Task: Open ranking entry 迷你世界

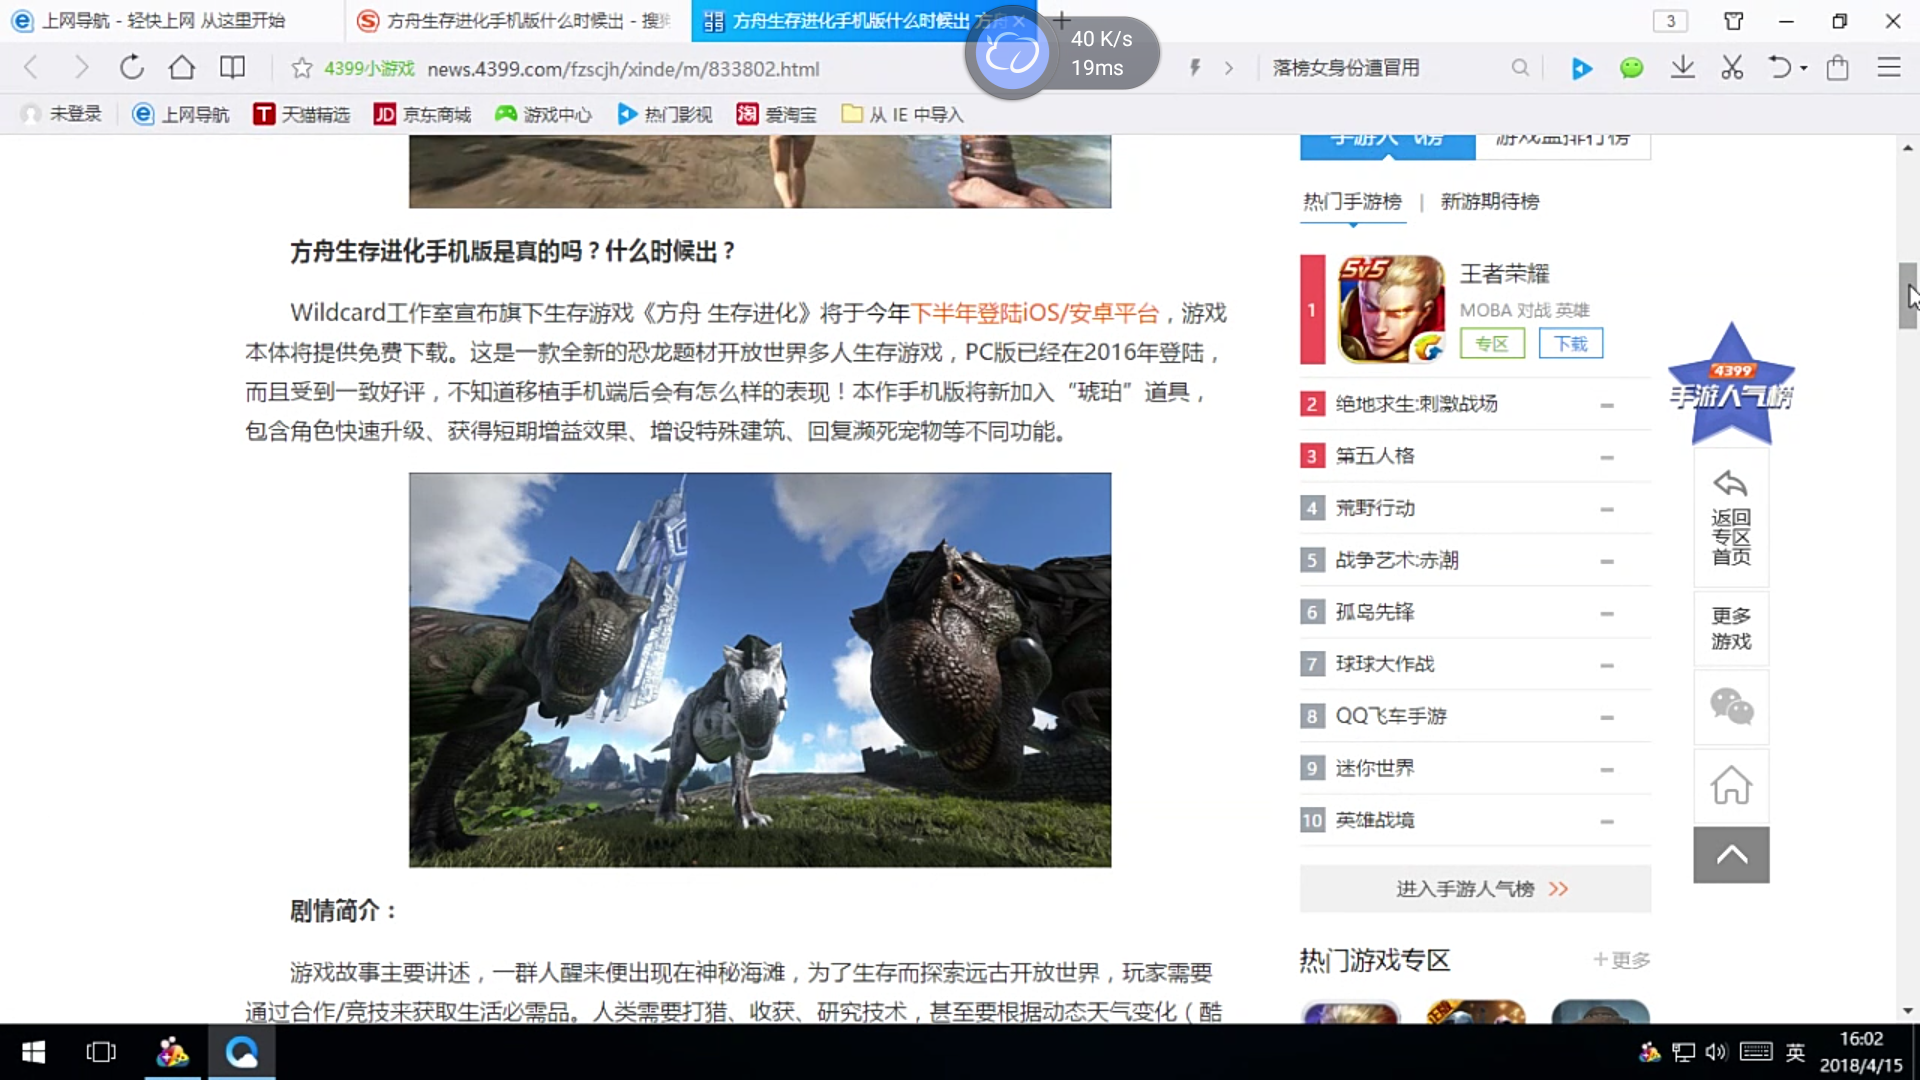Action: coord(1375,768)
